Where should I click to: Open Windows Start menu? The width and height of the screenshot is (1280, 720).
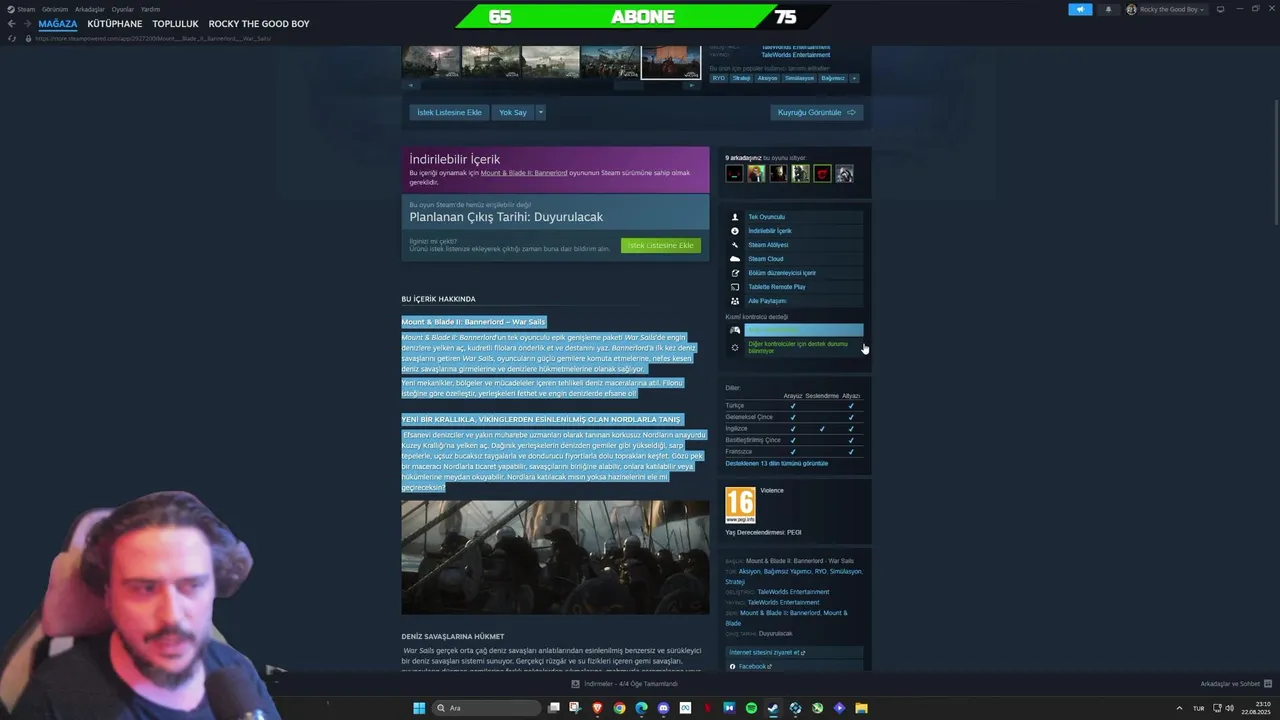click(419, 708)
